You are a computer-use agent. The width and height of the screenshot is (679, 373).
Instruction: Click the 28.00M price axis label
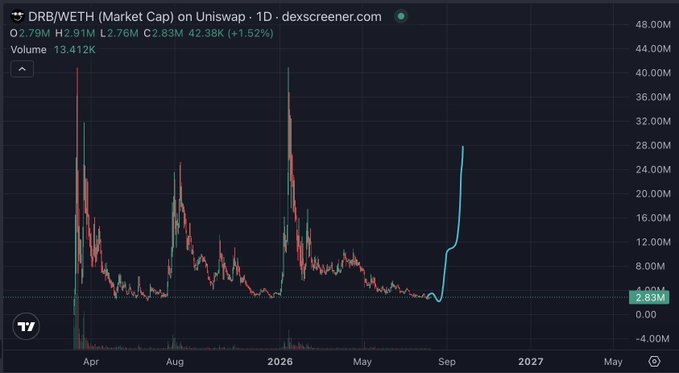tap(653, 146)
